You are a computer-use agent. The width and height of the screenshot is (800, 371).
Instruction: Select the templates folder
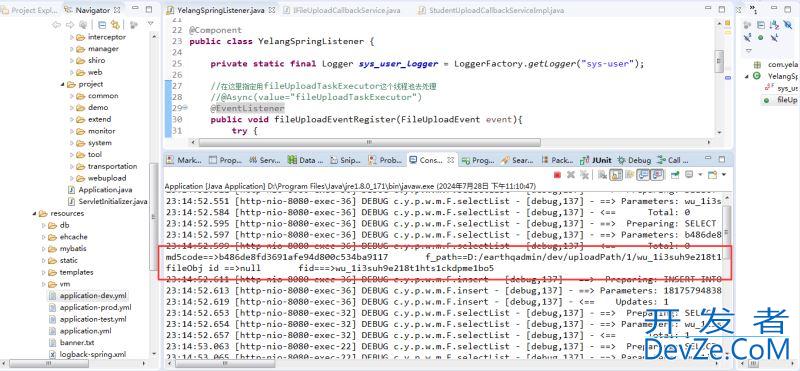pyautogui.click(x=71, y=272)
